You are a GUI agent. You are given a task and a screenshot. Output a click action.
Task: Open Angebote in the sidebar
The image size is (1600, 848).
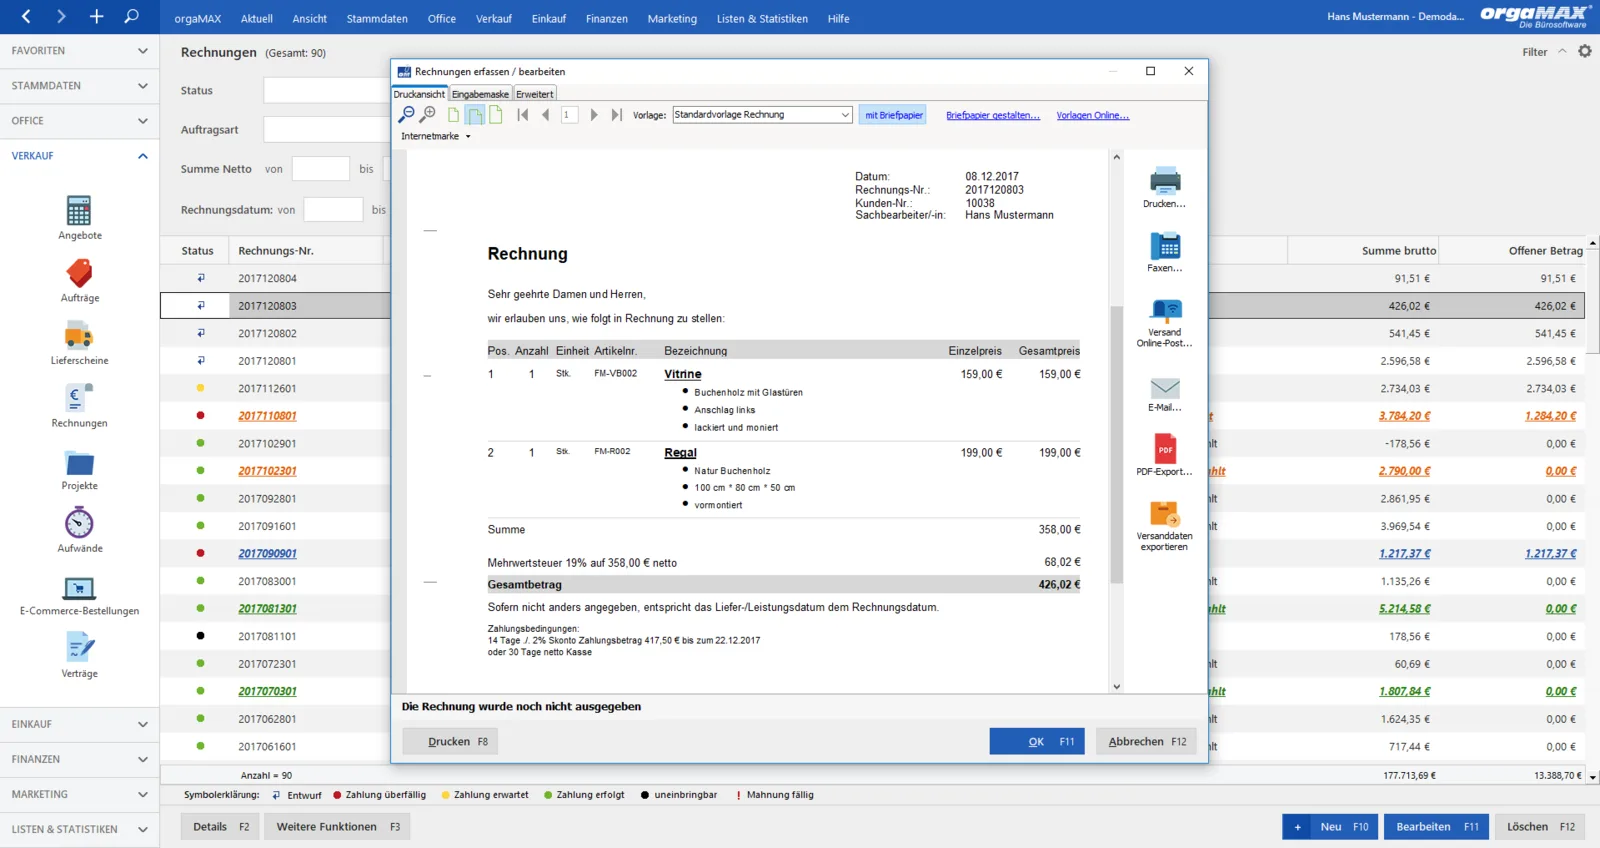[x=79, y=211]
